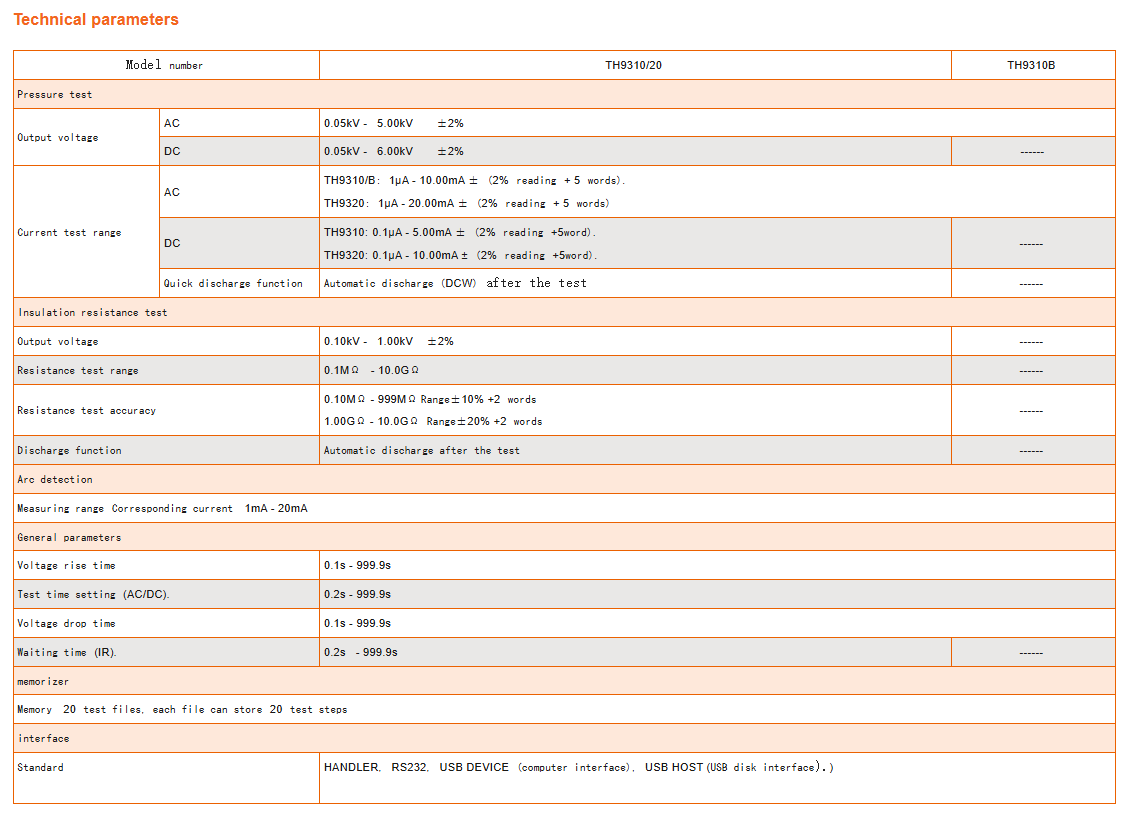Click the Insulation resistance test section header
Viewport: 1123px width, 813px height.
93,313
